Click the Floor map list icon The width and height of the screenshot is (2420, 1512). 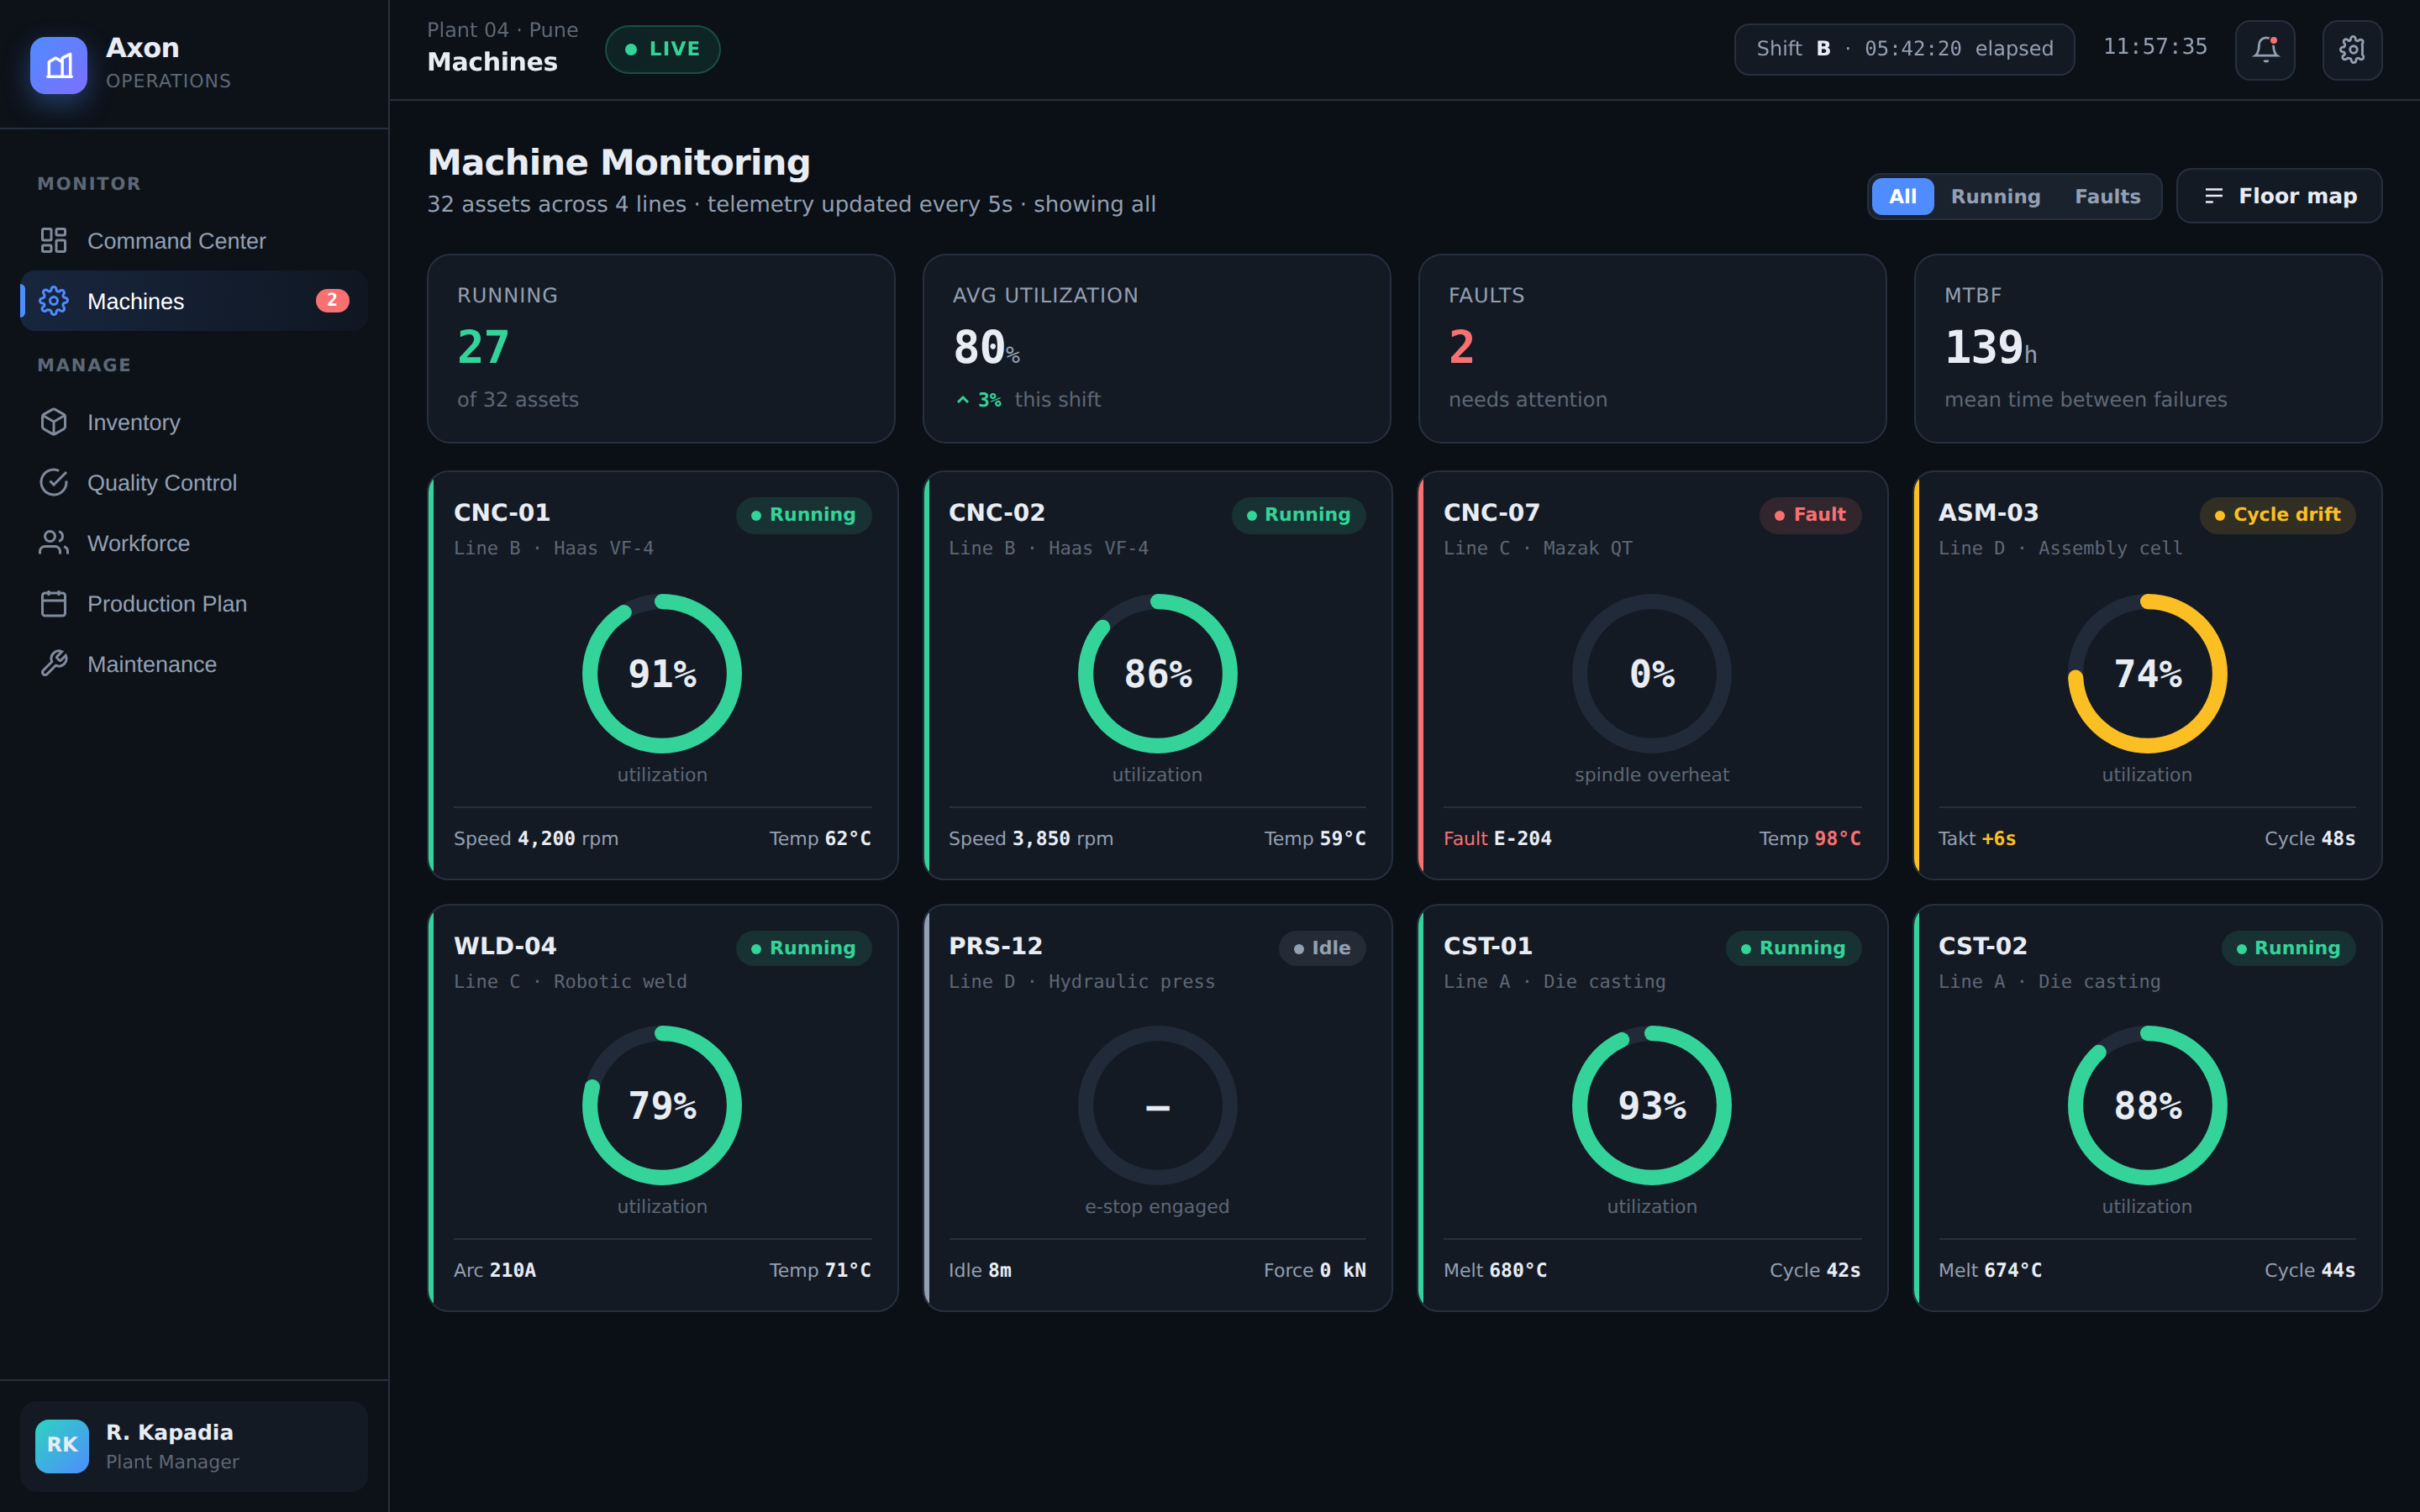point(2214,196)
